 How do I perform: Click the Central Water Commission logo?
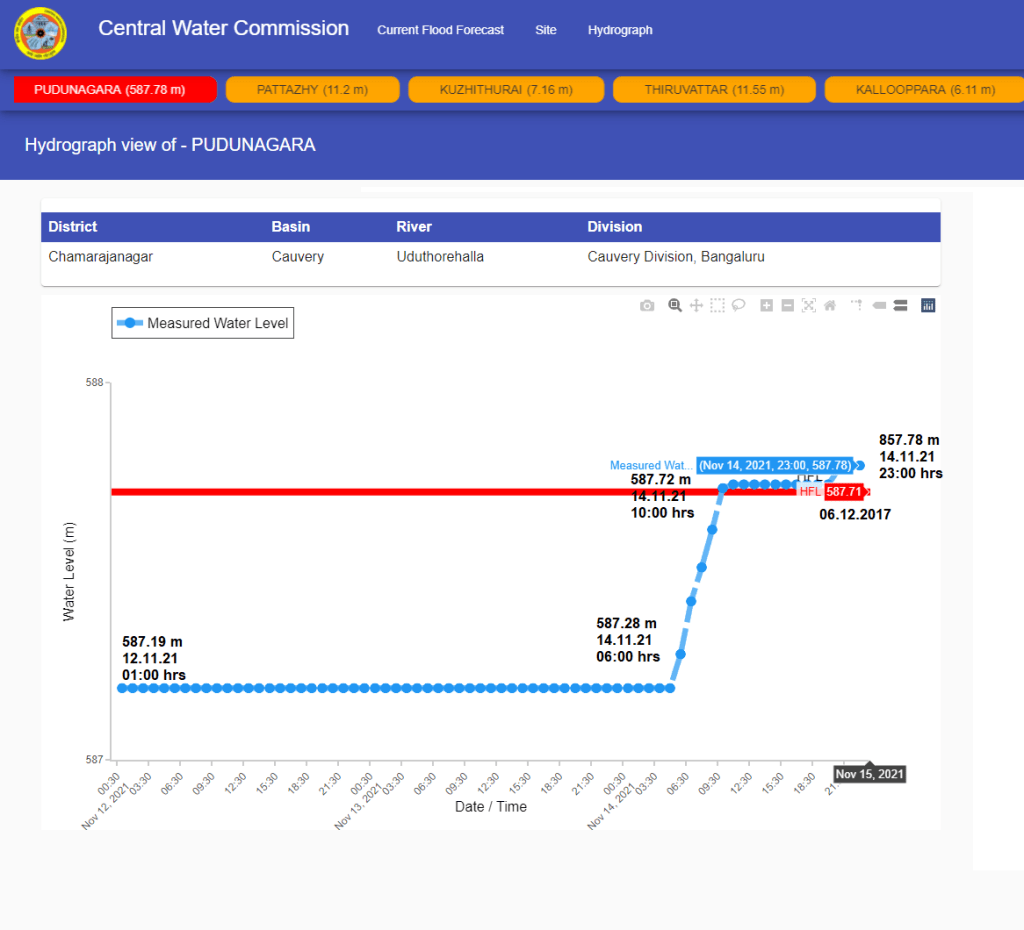41,34
